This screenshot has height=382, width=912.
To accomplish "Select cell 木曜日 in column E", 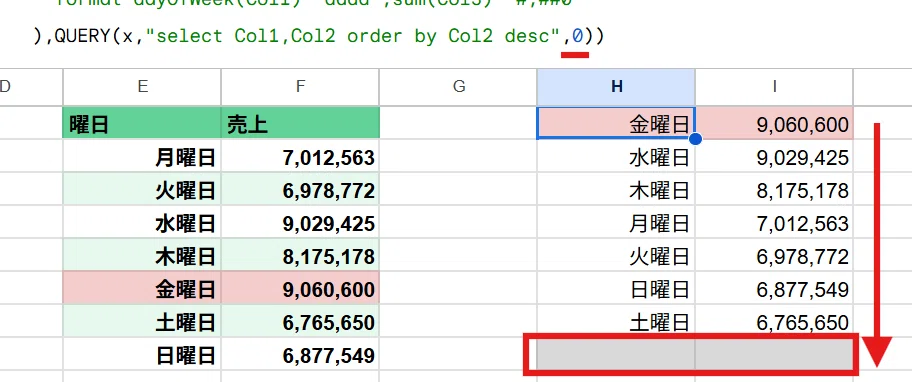I will coord(142,256).
